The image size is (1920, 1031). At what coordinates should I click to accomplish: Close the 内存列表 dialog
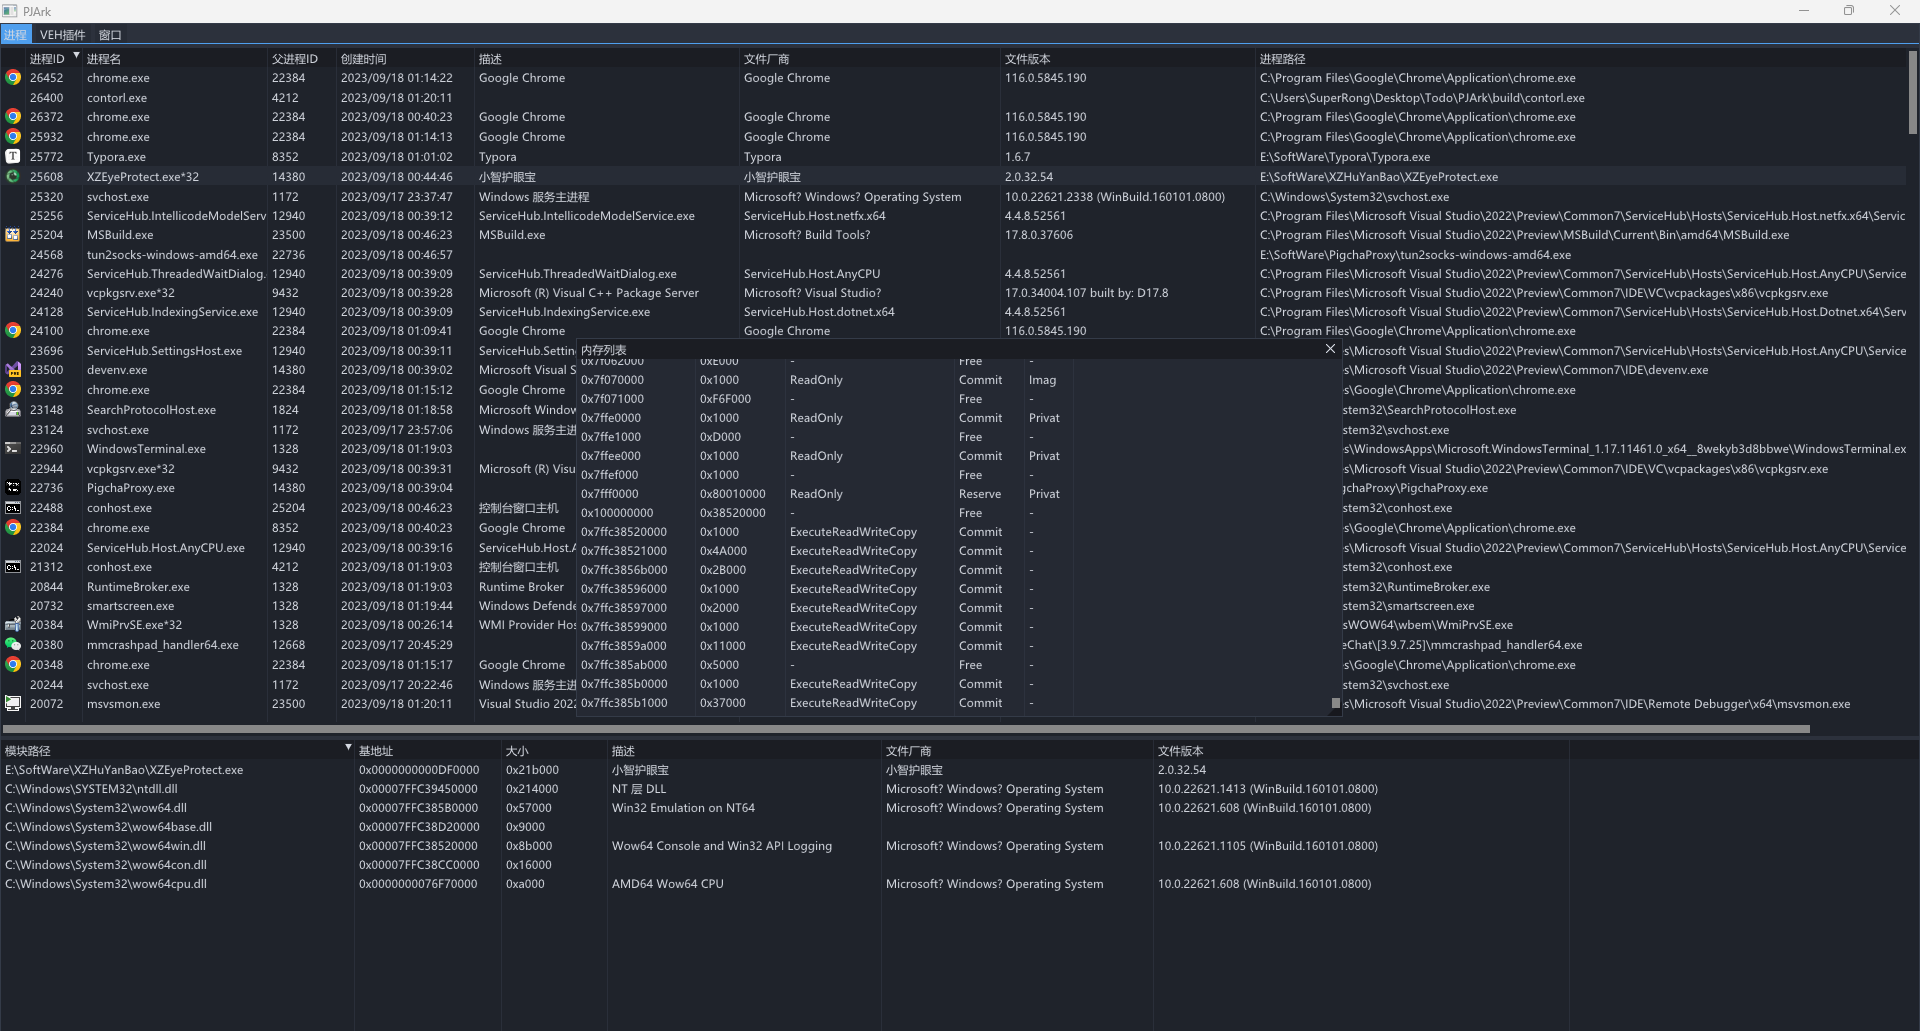point(1330,349)
